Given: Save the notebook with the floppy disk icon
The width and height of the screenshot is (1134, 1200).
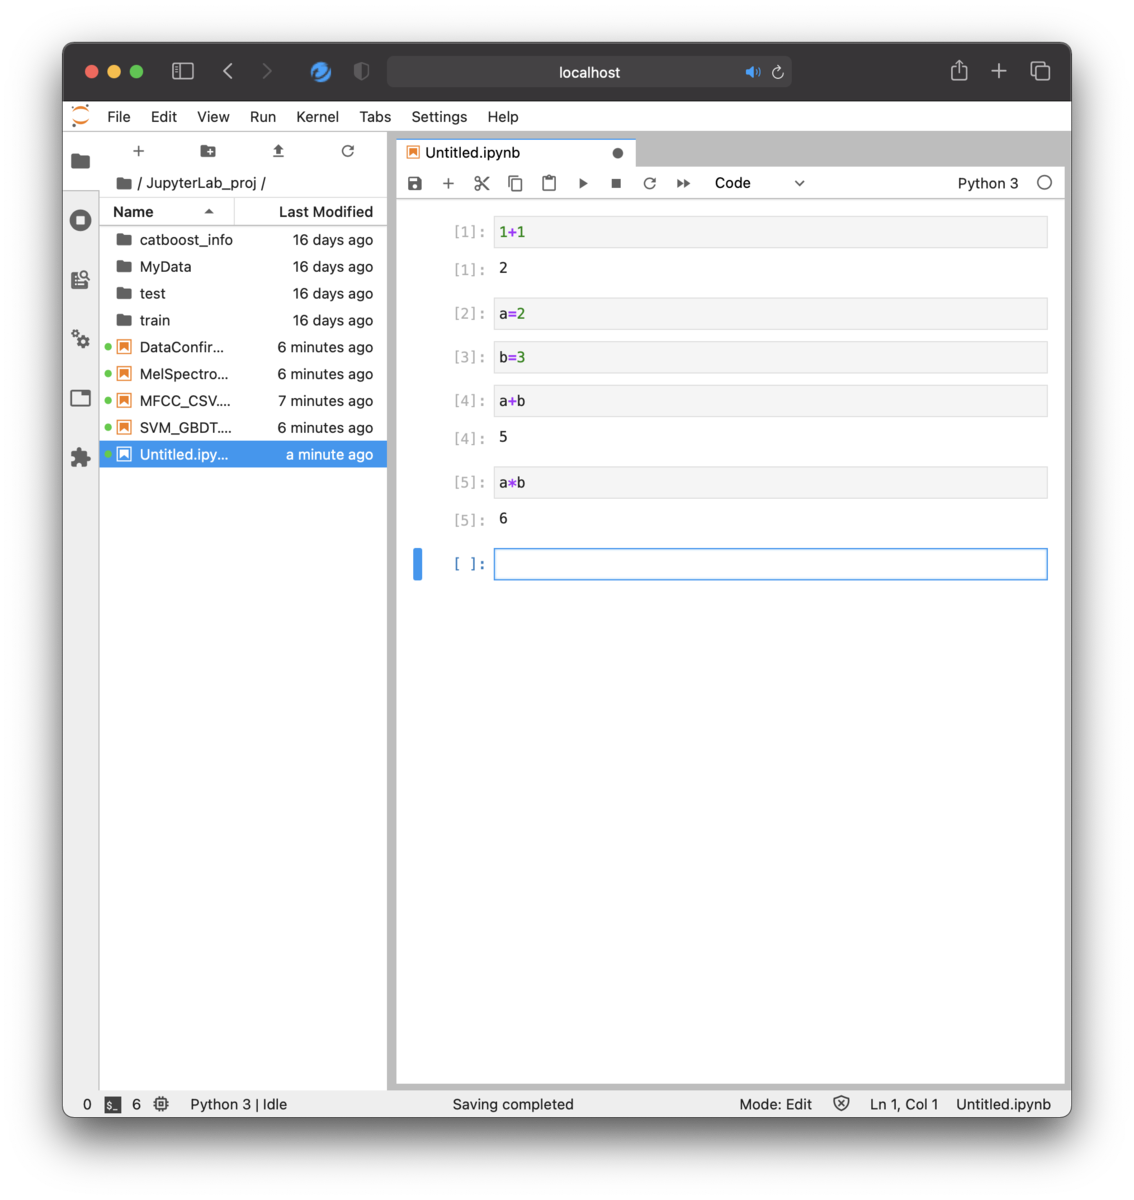Looking at the screenshot, I should tap(415, 183).
